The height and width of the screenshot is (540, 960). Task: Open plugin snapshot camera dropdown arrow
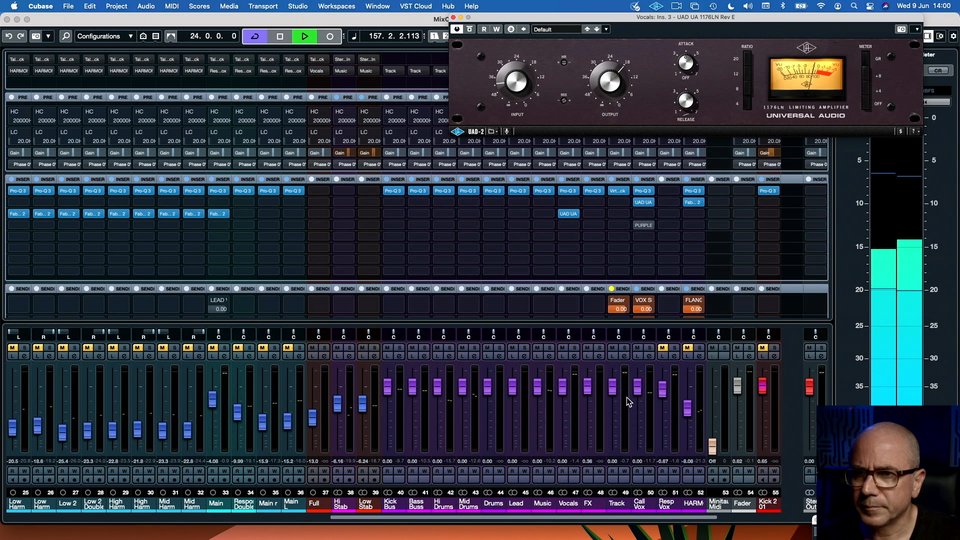click(917, 29)
